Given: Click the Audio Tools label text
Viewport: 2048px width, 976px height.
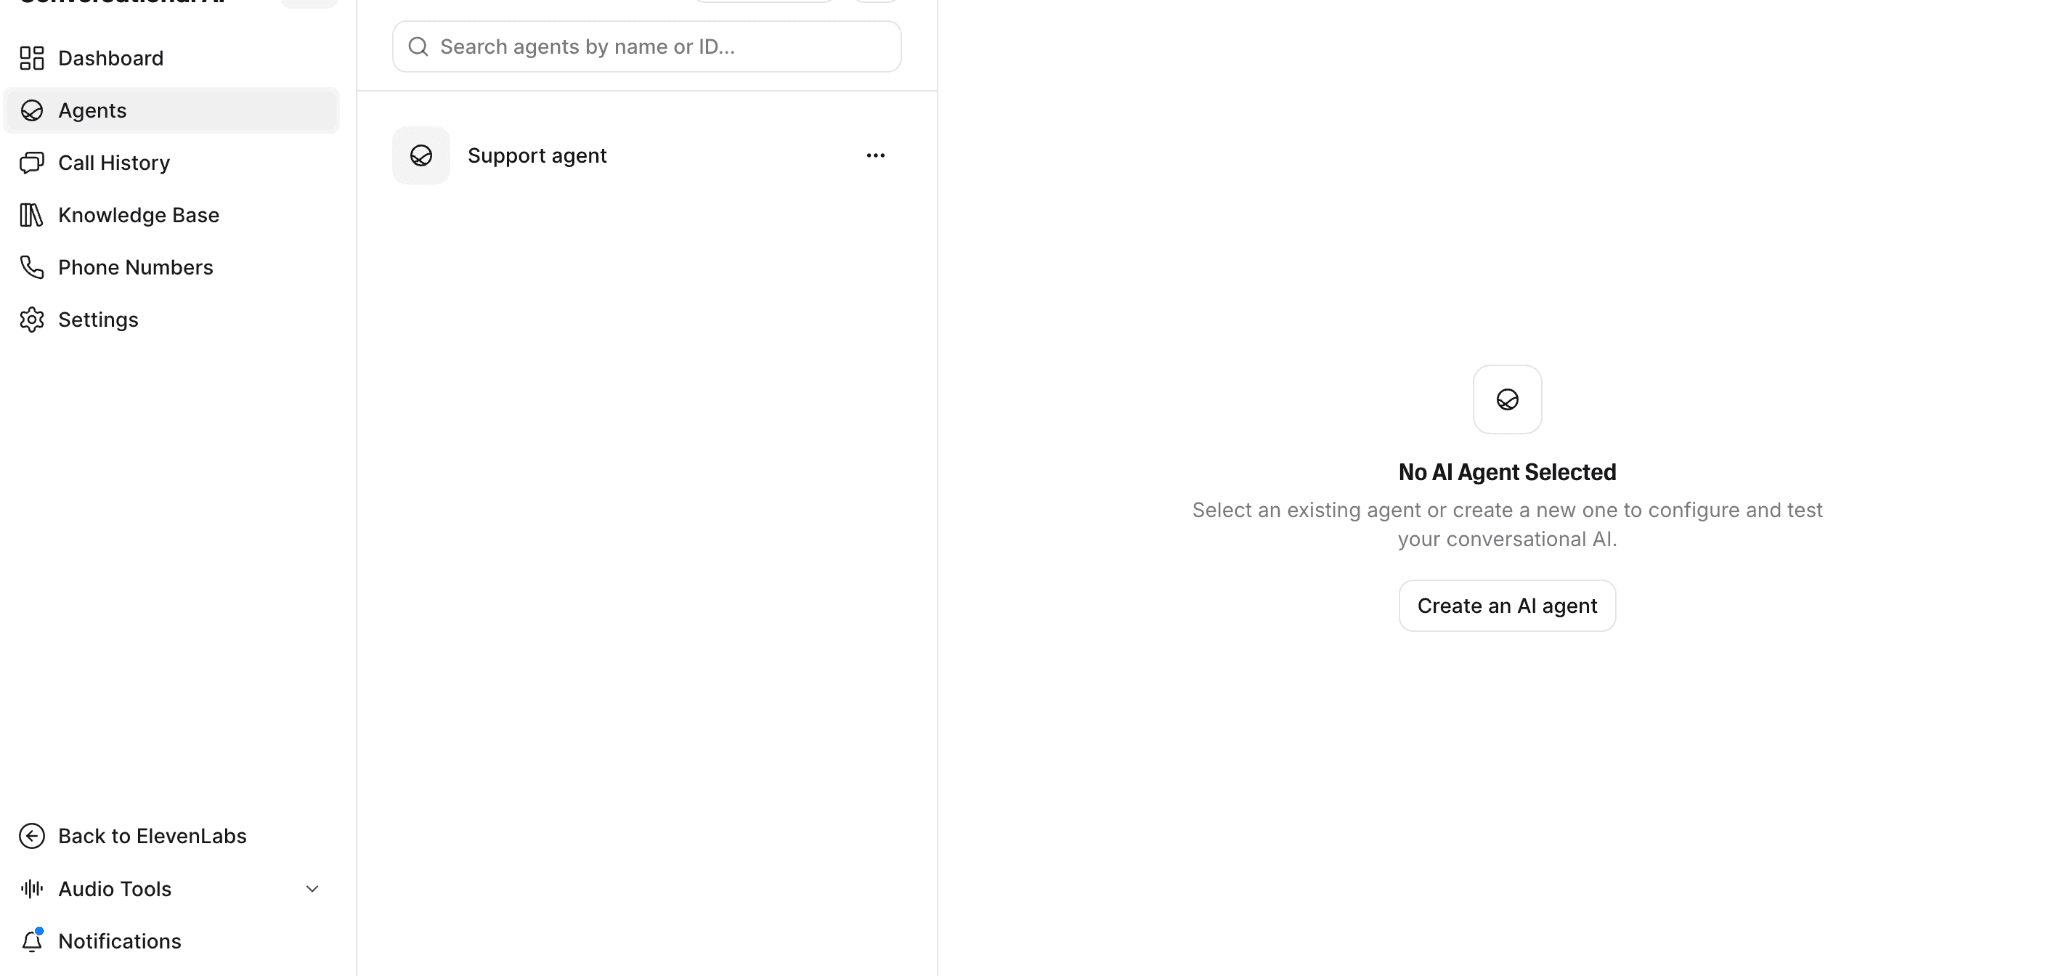Looking at the screenshot, I should click(x=115, y=889).
